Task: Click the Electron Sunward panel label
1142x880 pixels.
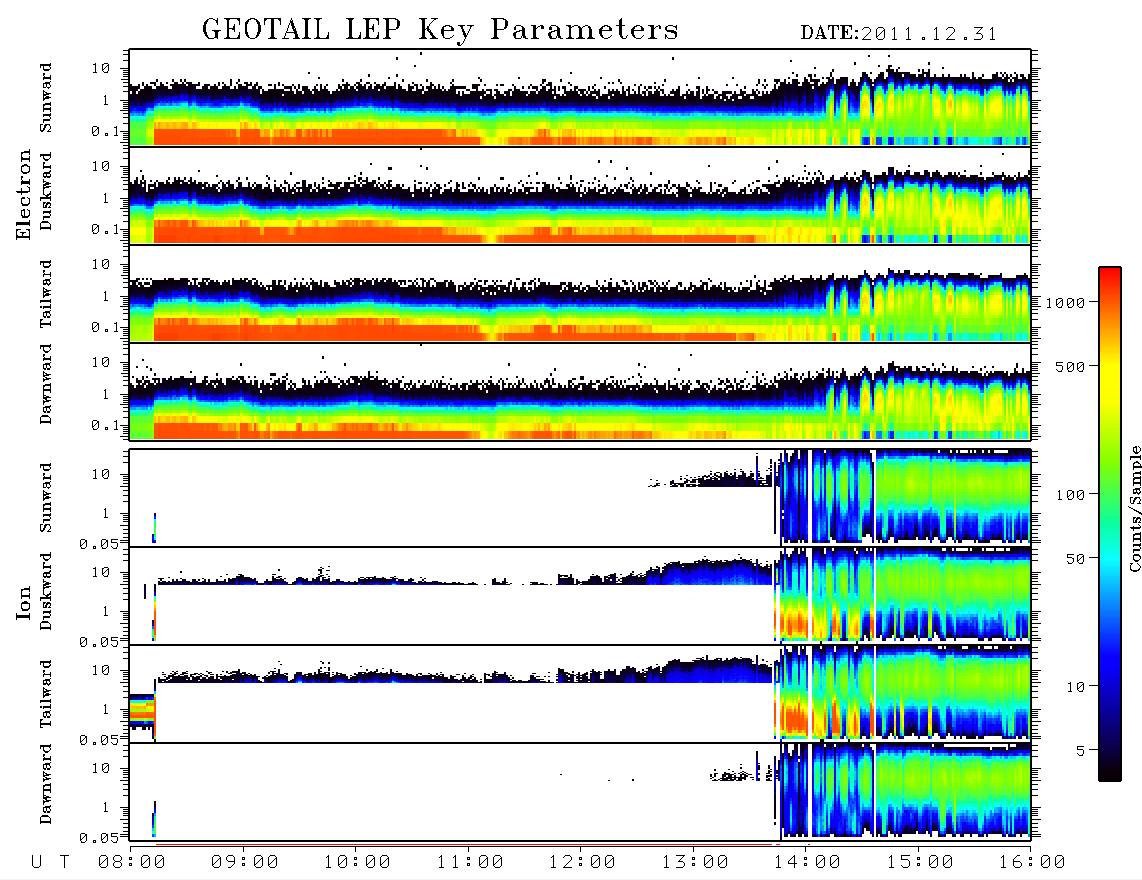Action: (46, 98)
